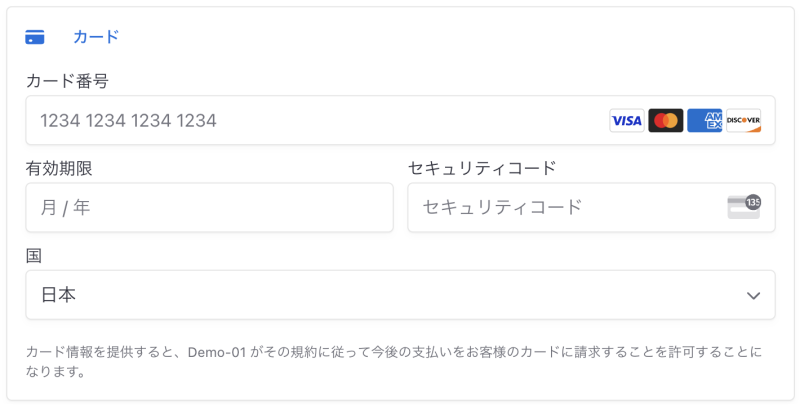Click the Visa logo icon
Viewport: 800px width, 411px height.
click(627, 120)
